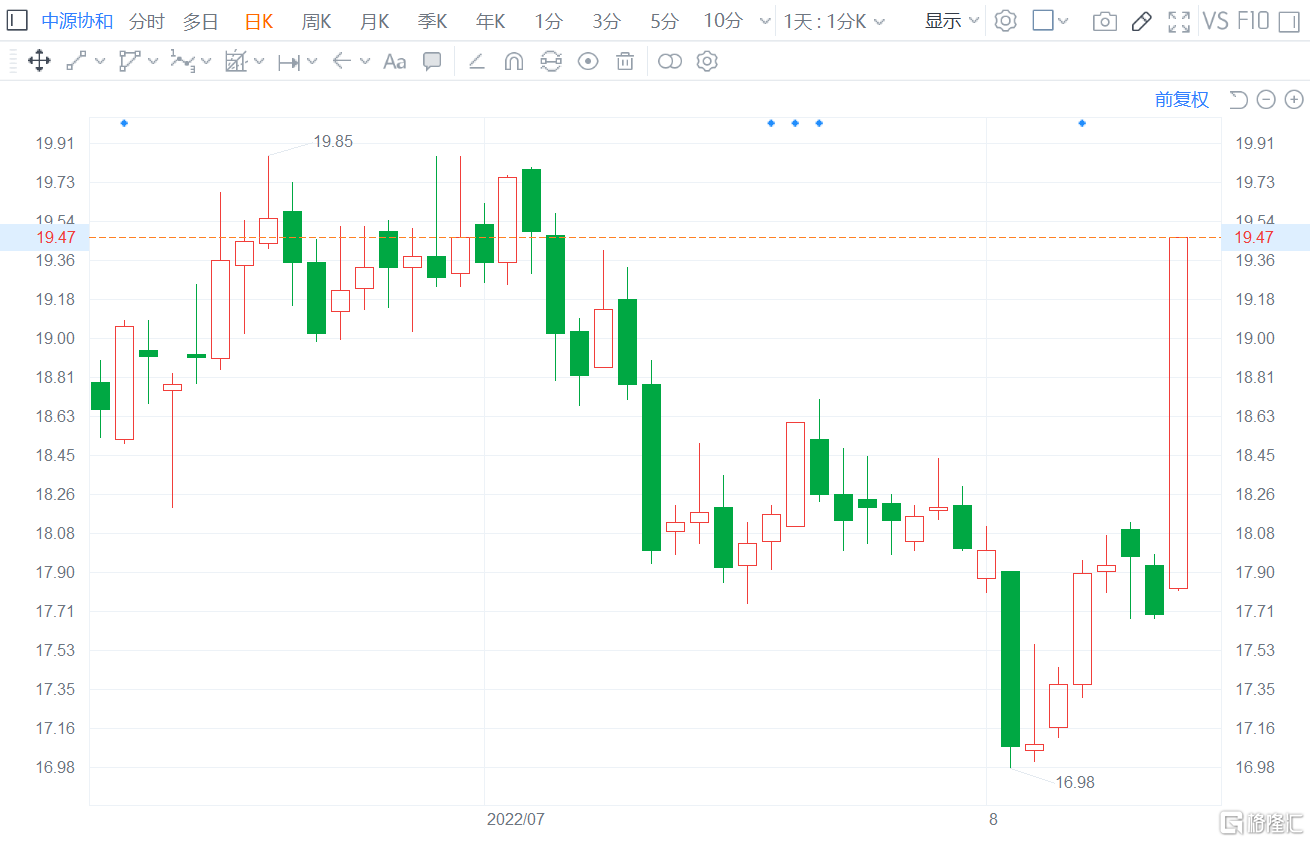Select the 日K period tab
Screen dimensions: 1310x842
(x=259, y=21)
